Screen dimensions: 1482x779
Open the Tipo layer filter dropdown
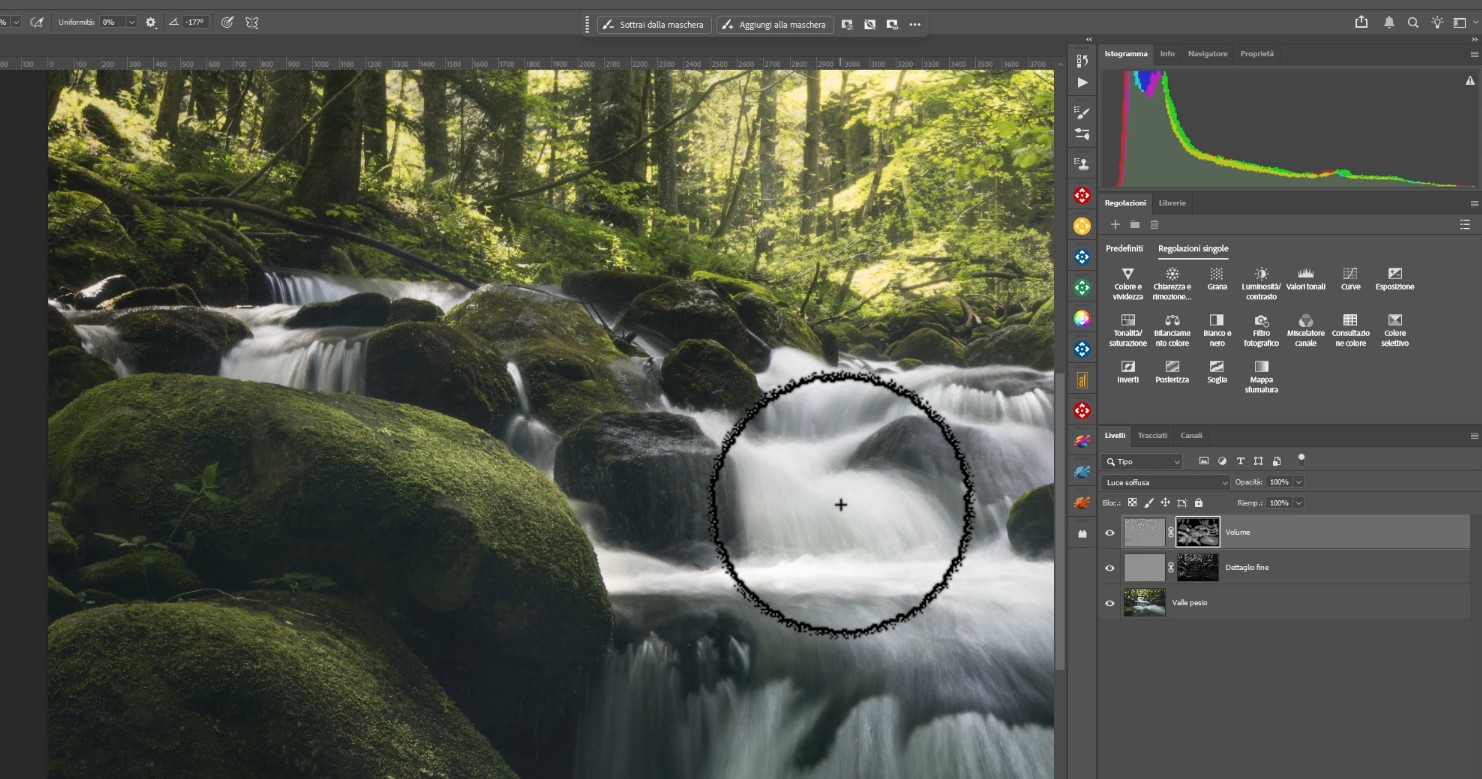click(x=1142, y=462)
